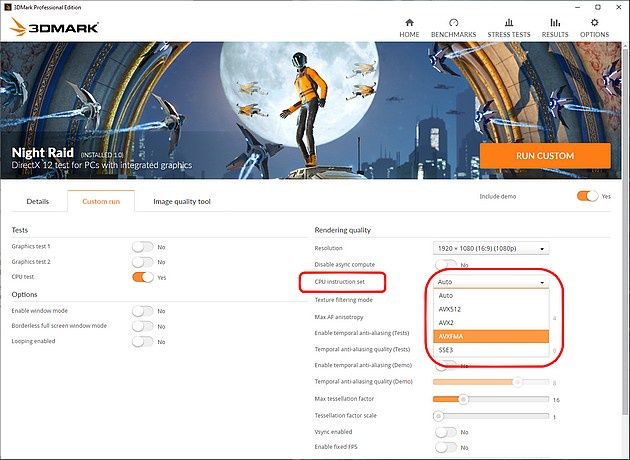Open the Image quality tool tab

point(182,201)
